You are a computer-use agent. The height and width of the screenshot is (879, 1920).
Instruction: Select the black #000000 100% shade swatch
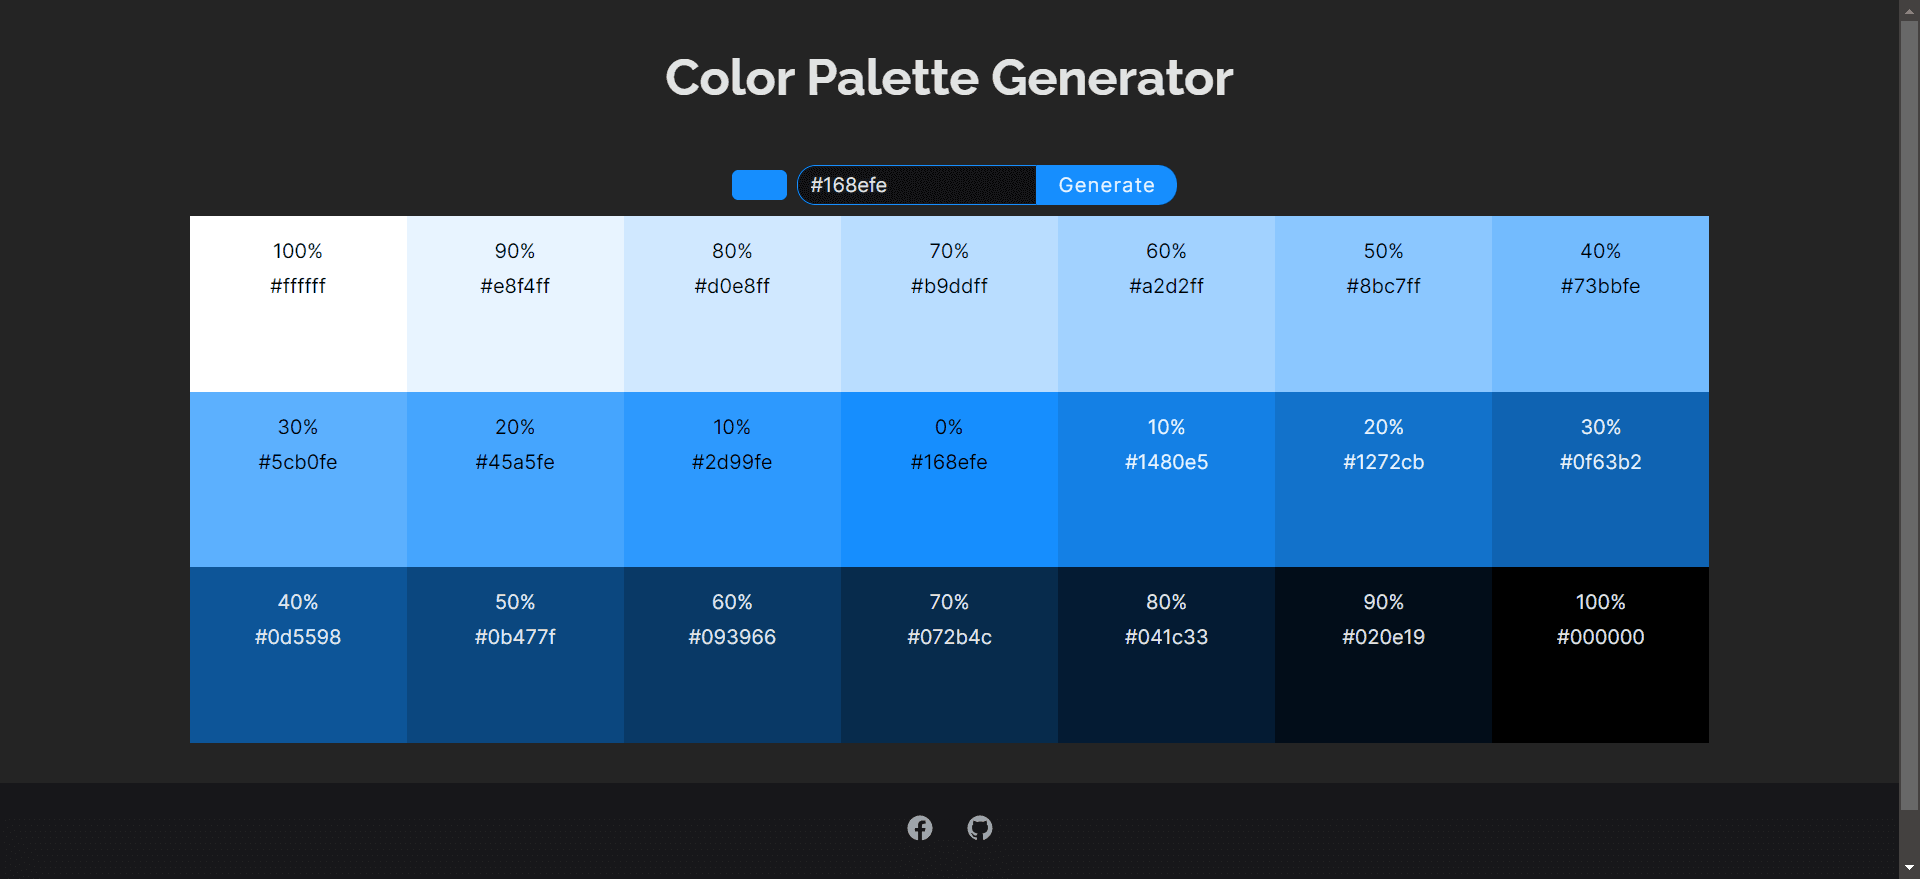1600,654
